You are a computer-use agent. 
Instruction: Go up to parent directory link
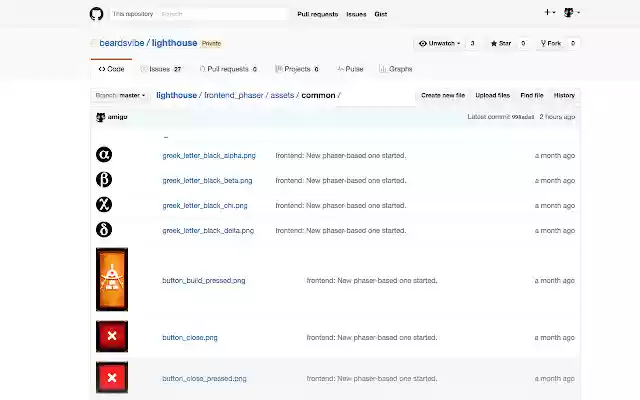coord(166,137)
